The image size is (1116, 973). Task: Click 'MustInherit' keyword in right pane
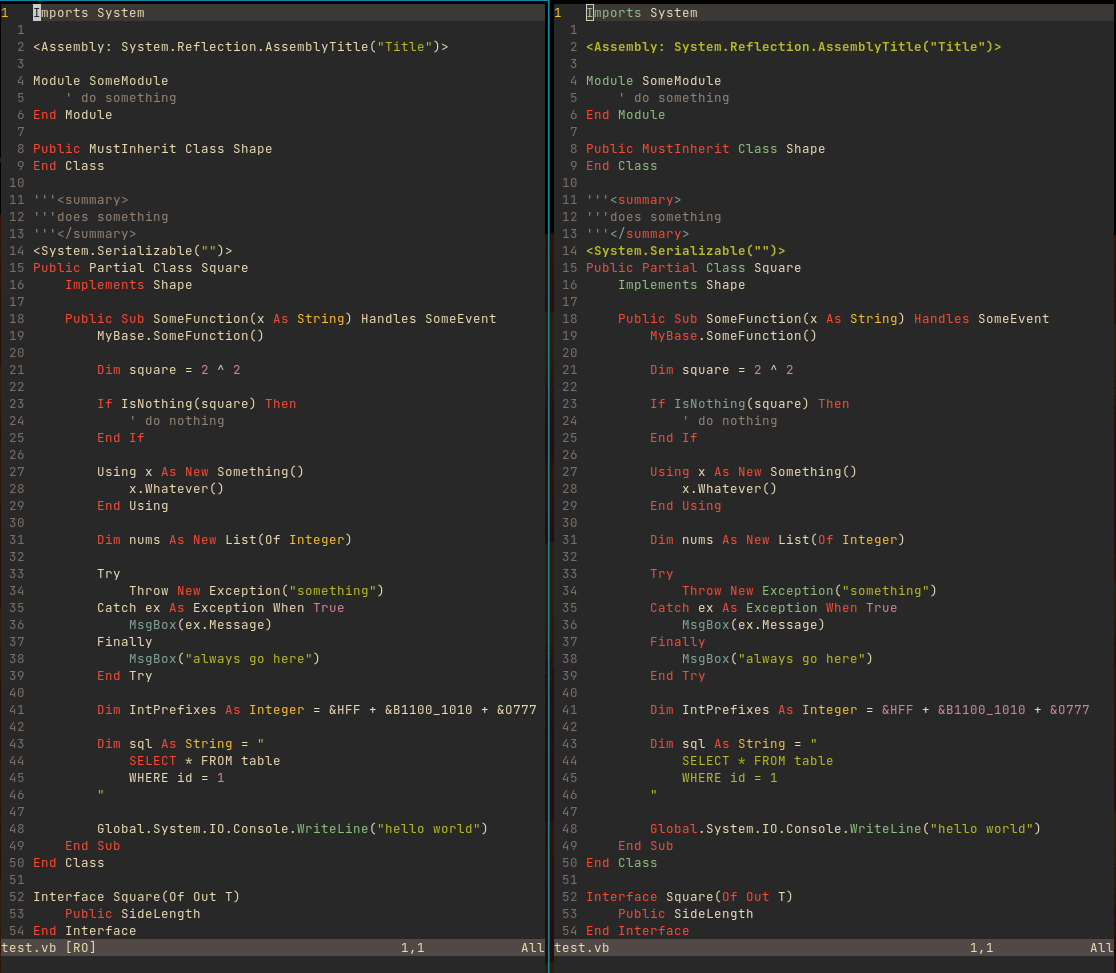pos(685,149)
